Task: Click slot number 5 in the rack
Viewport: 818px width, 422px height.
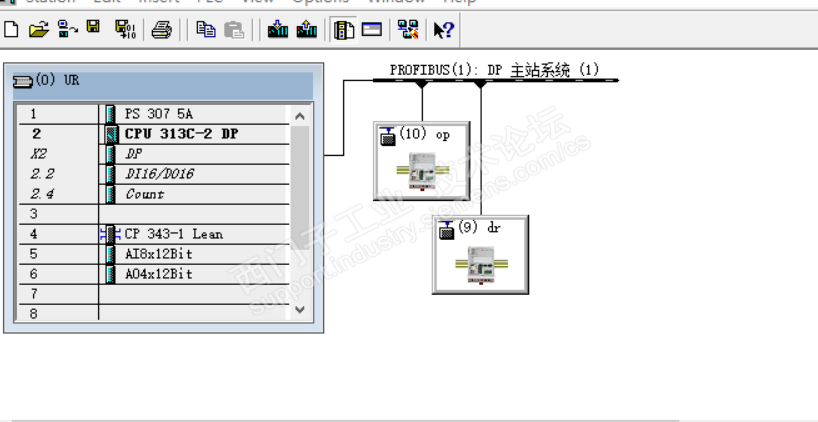Action: tap(33, 254)
